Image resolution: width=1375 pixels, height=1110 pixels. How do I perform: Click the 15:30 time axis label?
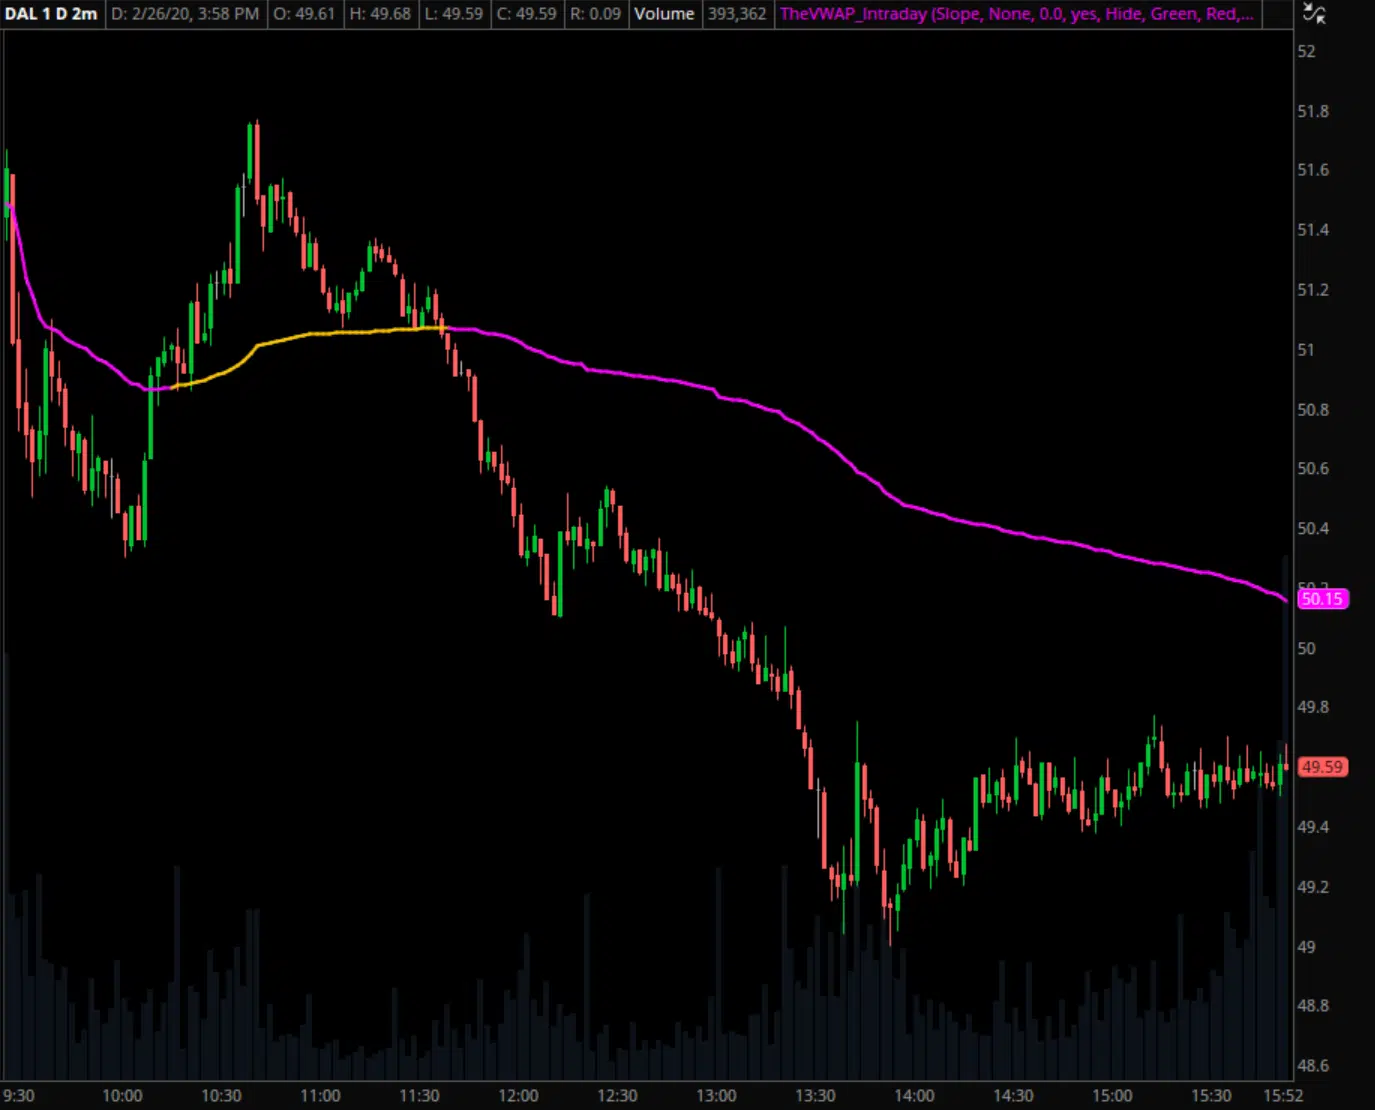pos(1211,1095)
